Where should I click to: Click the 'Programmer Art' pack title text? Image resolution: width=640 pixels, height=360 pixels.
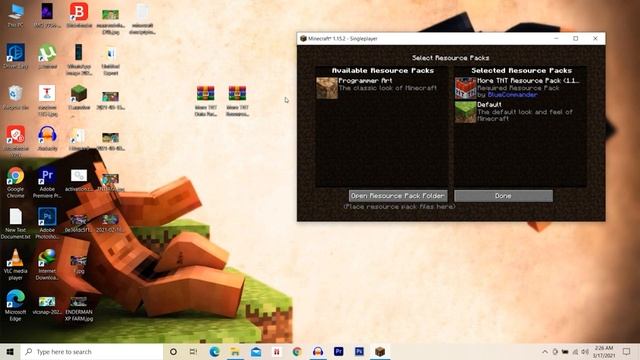(365, 81)
